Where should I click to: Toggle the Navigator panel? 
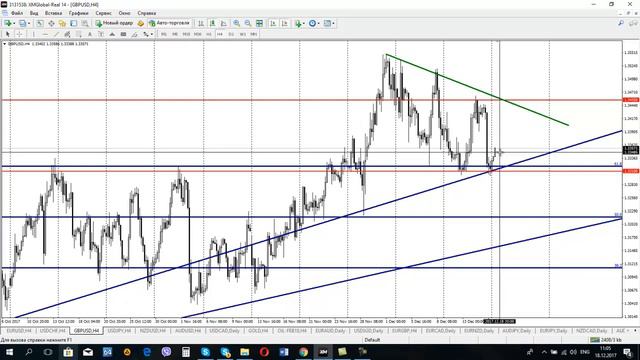62,23
